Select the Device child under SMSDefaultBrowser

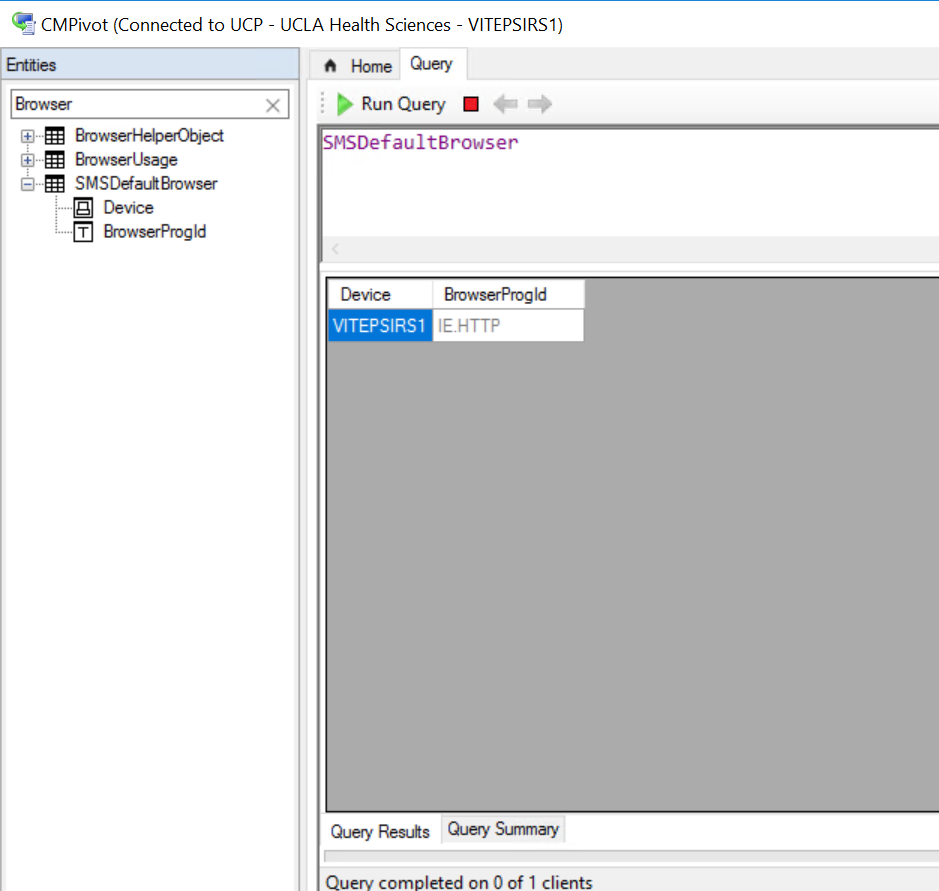coord(129,208)
